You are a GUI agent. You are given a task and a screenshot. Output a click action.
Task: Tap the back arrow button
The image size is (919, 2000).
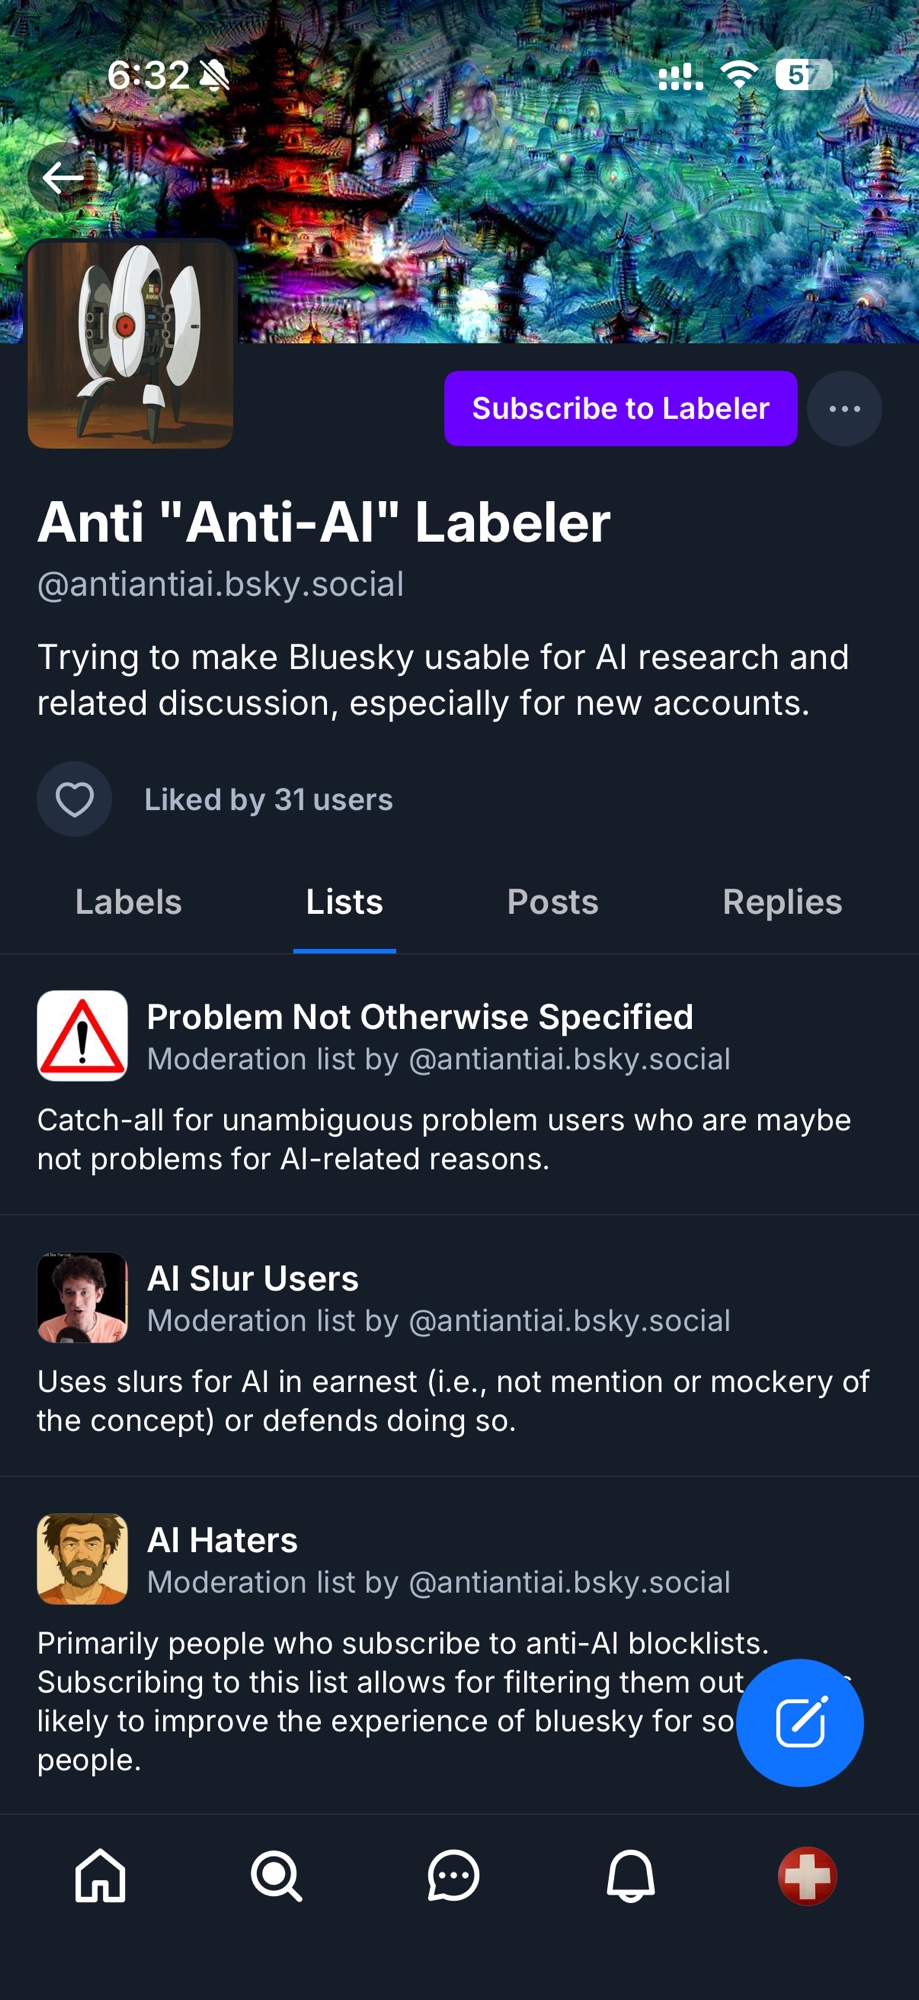point(63,178)
